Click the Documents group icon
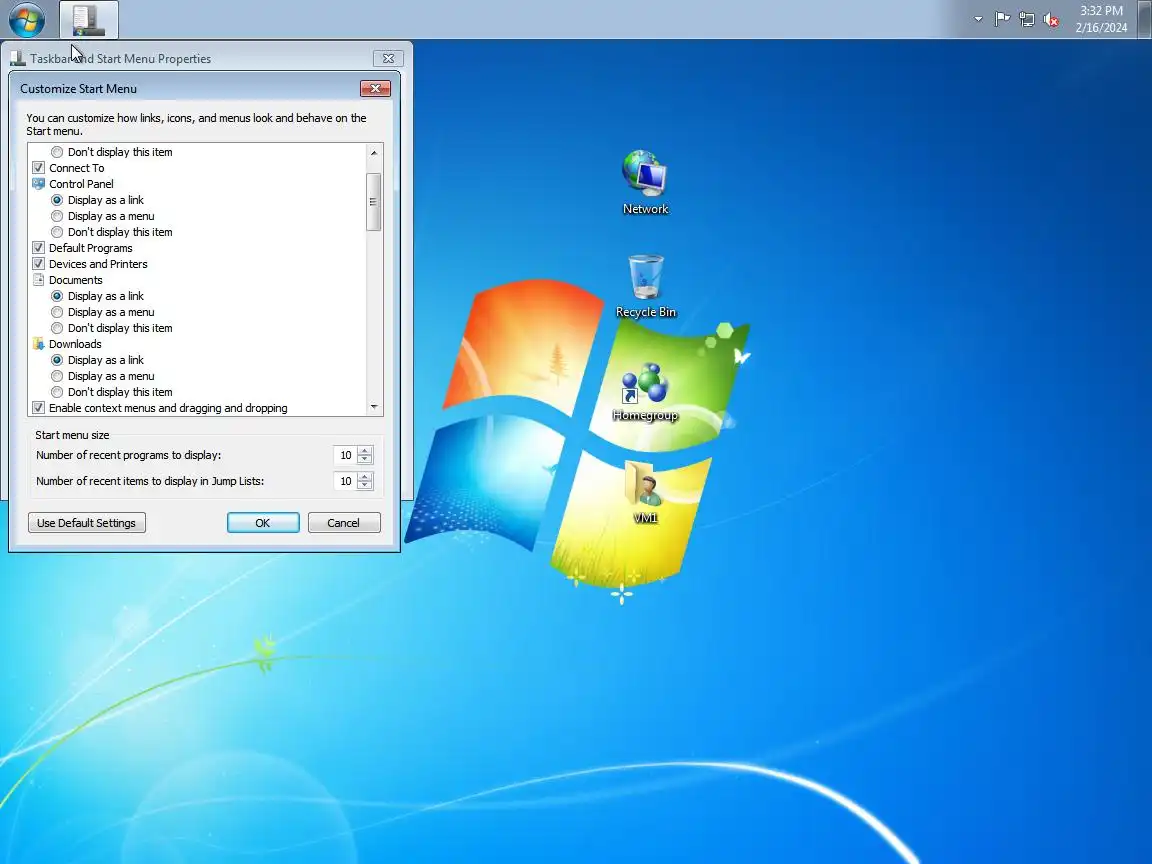Screen dimensions: 1152x864 38,280
